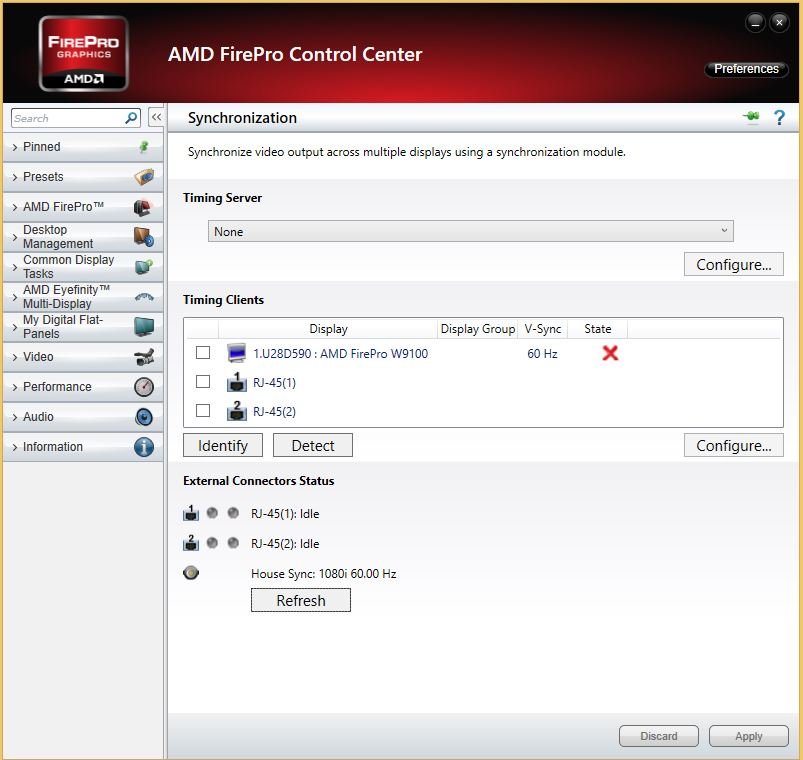Click the Presets icon in sidebar
The width and height of the screenshot is (803, 760).
[x=144, y=177]
